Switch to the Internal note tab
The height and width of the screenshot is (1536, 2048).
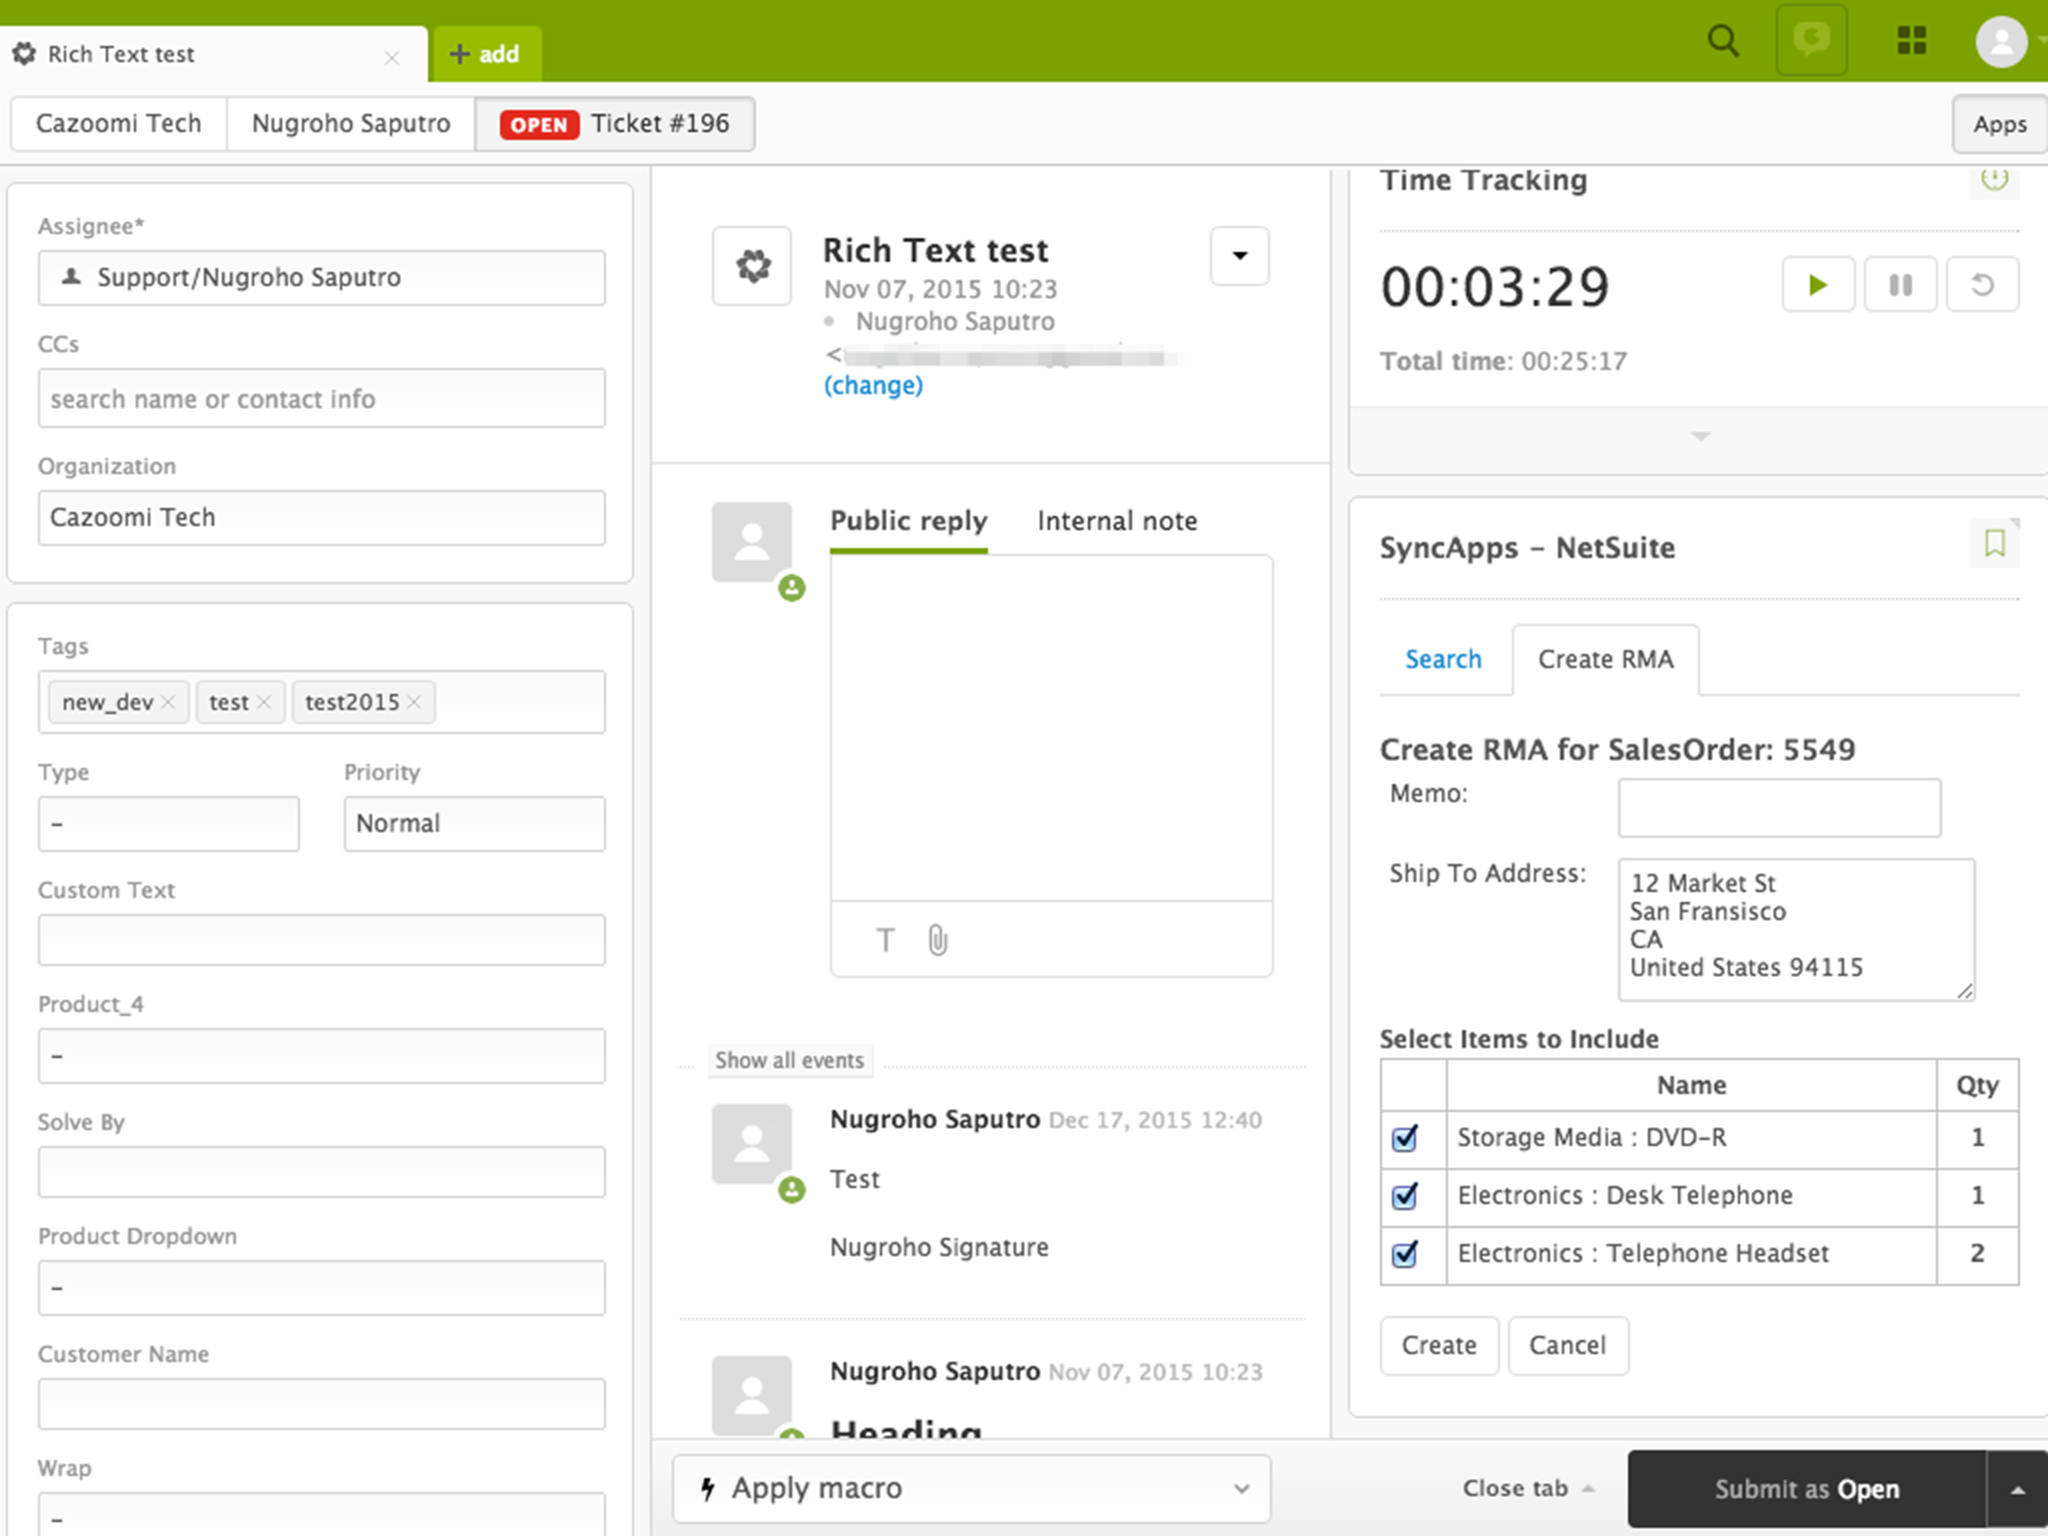(1117, 520)
